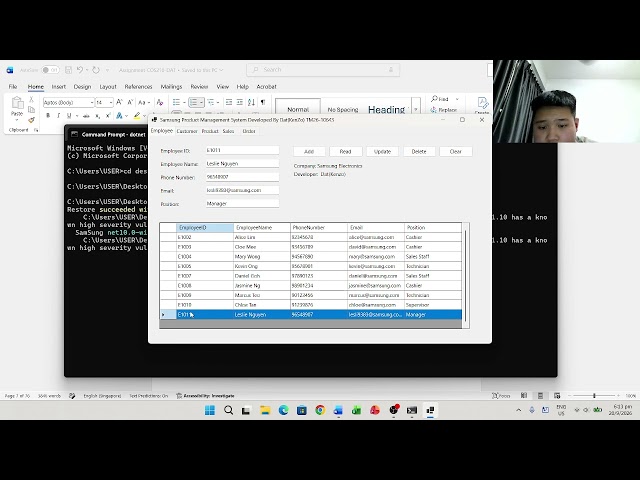The image size is (640, 480).
Task: Click the Word Search box
Action: tap(323, 70)
